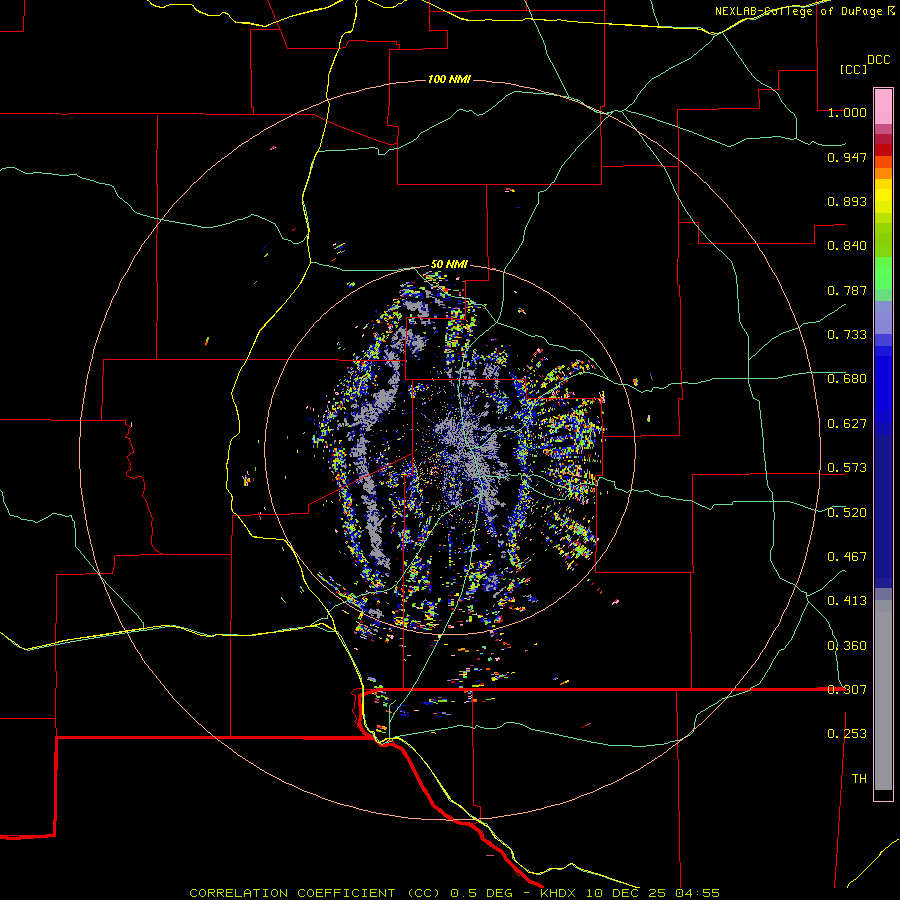Screen dimensions: 900x900
Task: Select the 0.947 color scale value
Action: 847,157
